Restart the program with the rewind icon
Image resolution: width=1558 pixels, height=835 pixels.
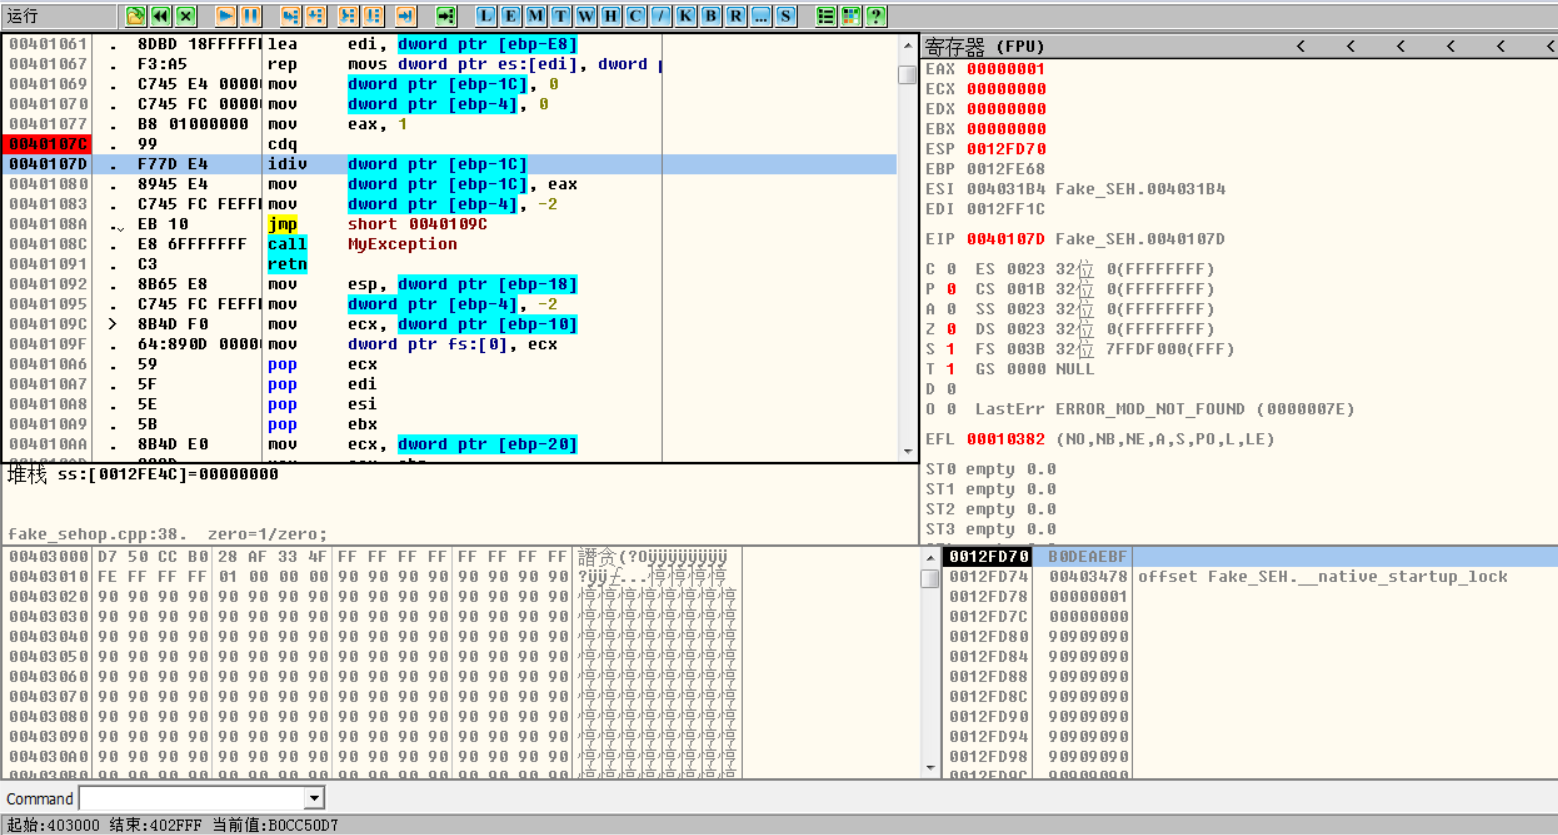pos(160,16)
